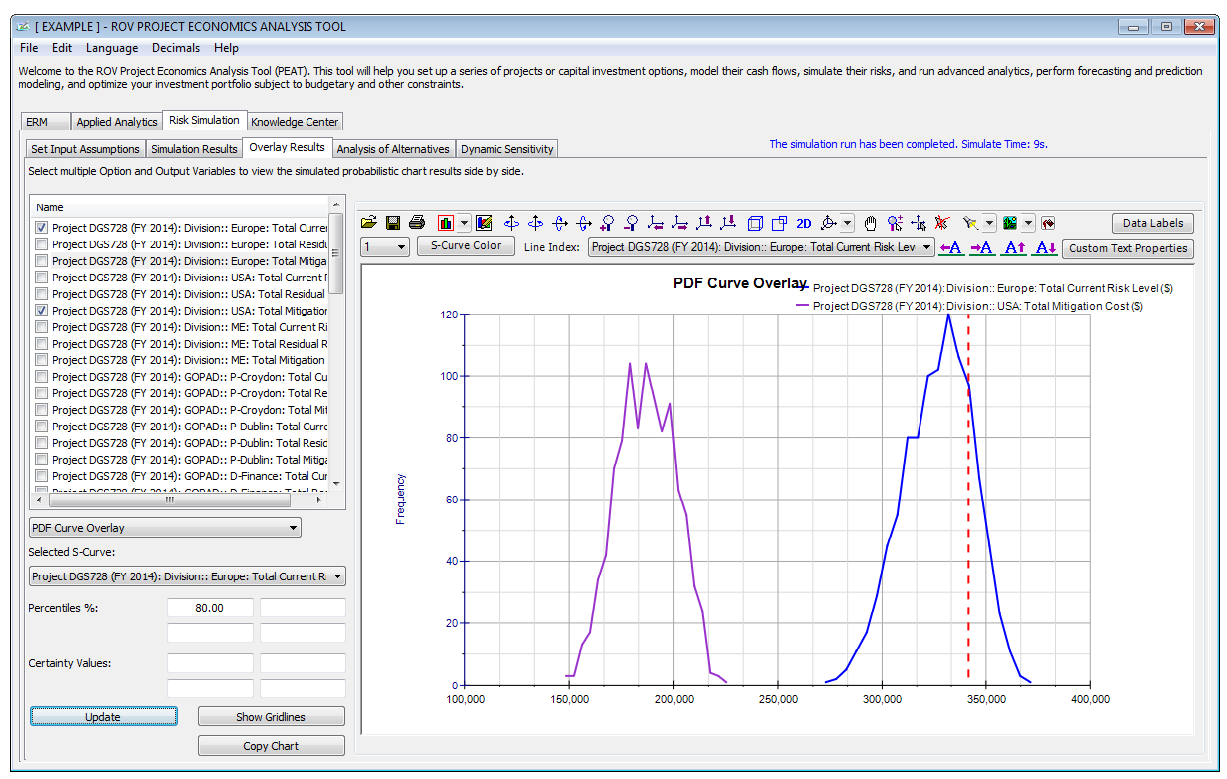Click the 80.00 percentile input field
The height and width of the screenshot is (779, 1227).
tap(210, 608)
